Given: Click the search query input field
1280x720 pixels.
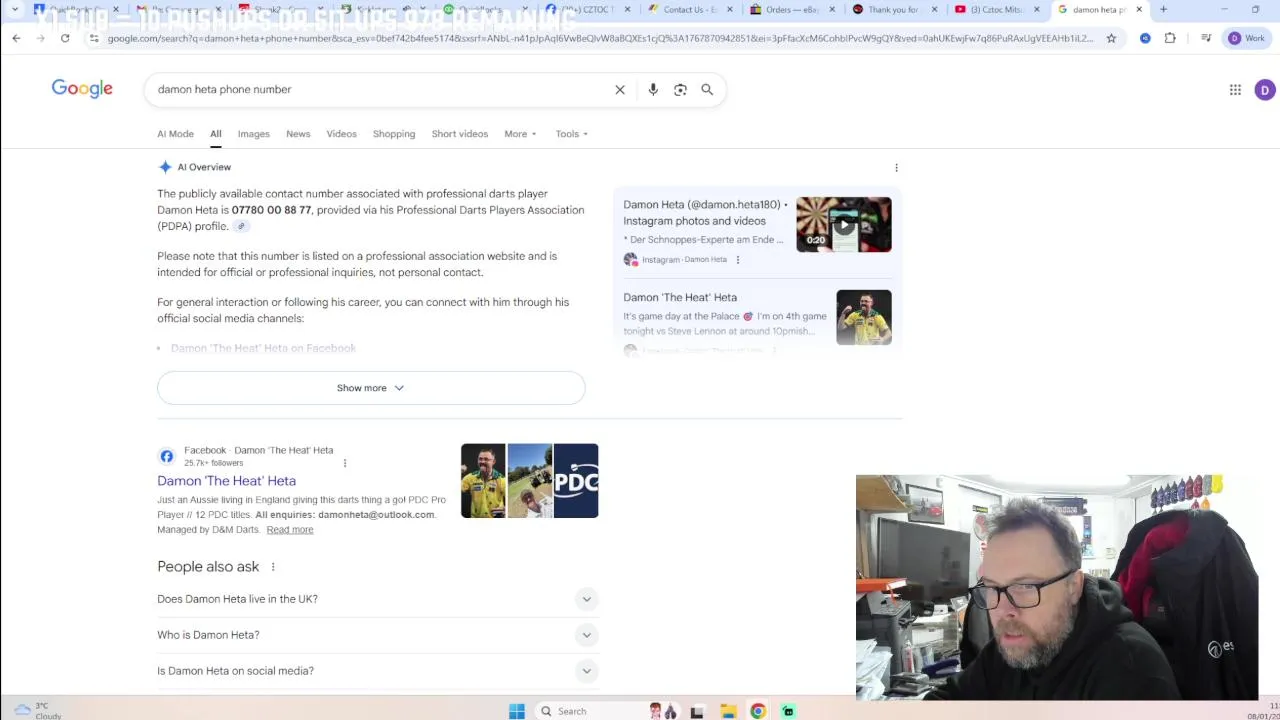Looking at the screenshot, I should coord(380,89).
